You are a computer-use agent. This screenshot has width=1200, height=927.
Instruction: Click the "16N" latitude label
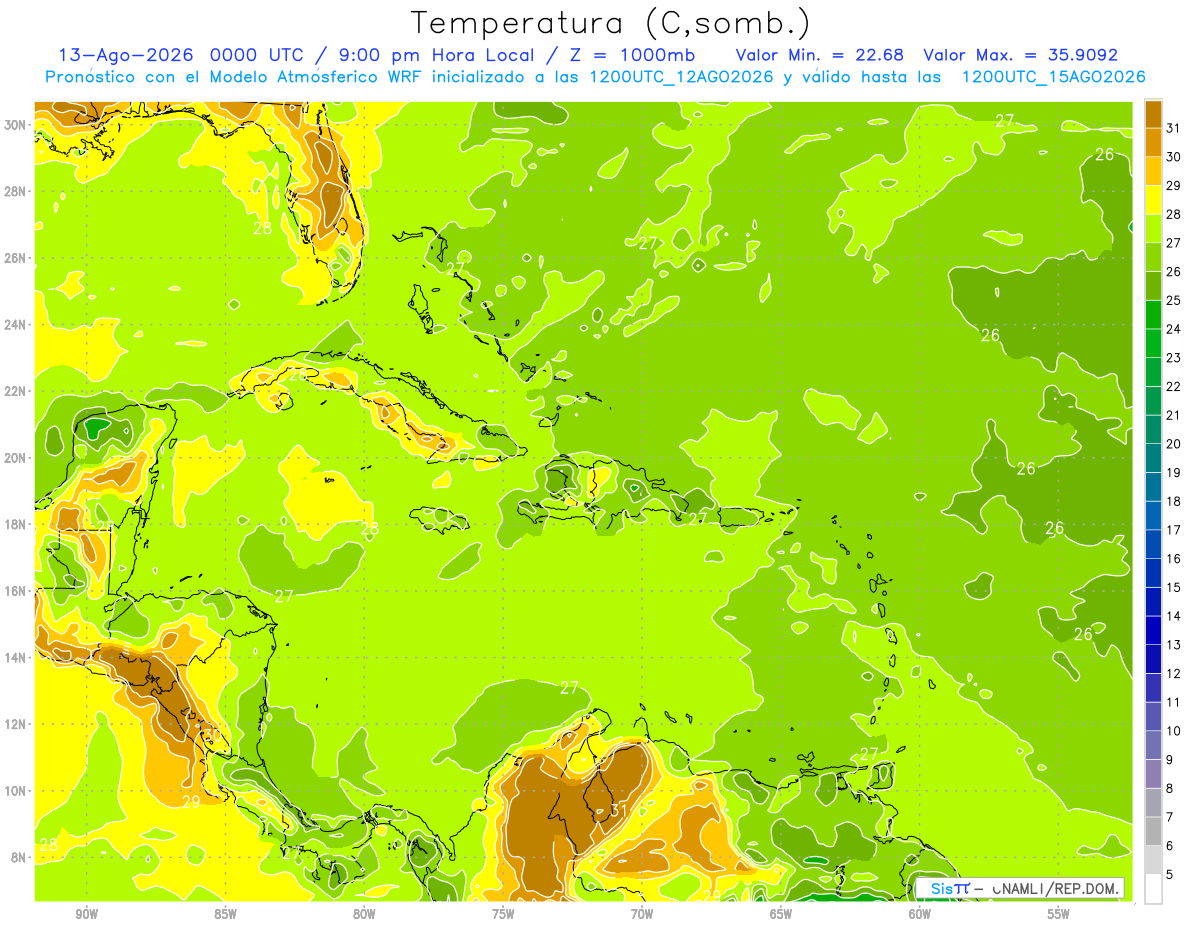point(15,591)
